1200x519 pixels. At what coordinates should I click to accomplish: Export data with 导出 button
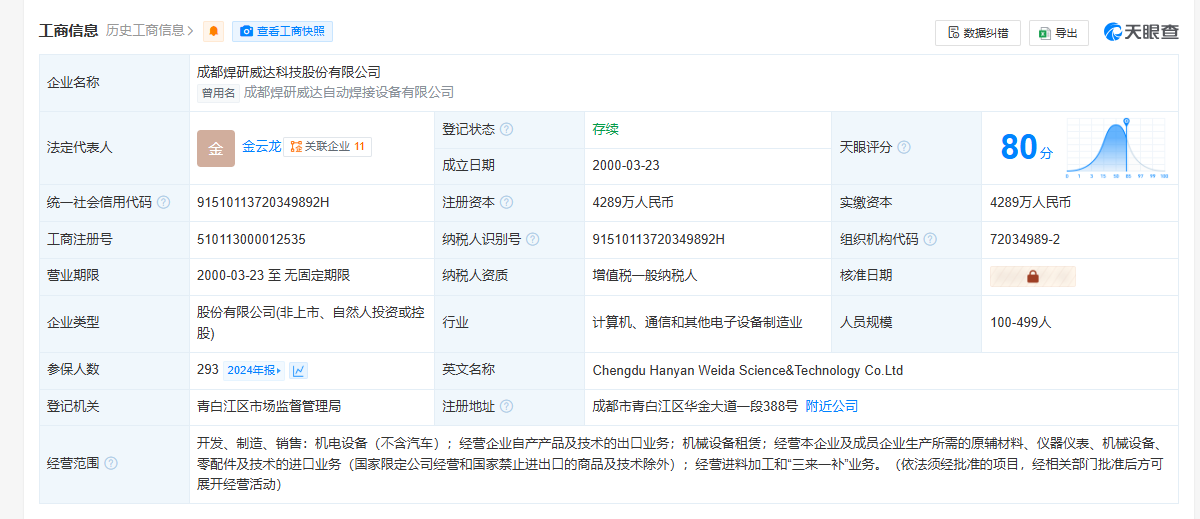(1058, 33)
